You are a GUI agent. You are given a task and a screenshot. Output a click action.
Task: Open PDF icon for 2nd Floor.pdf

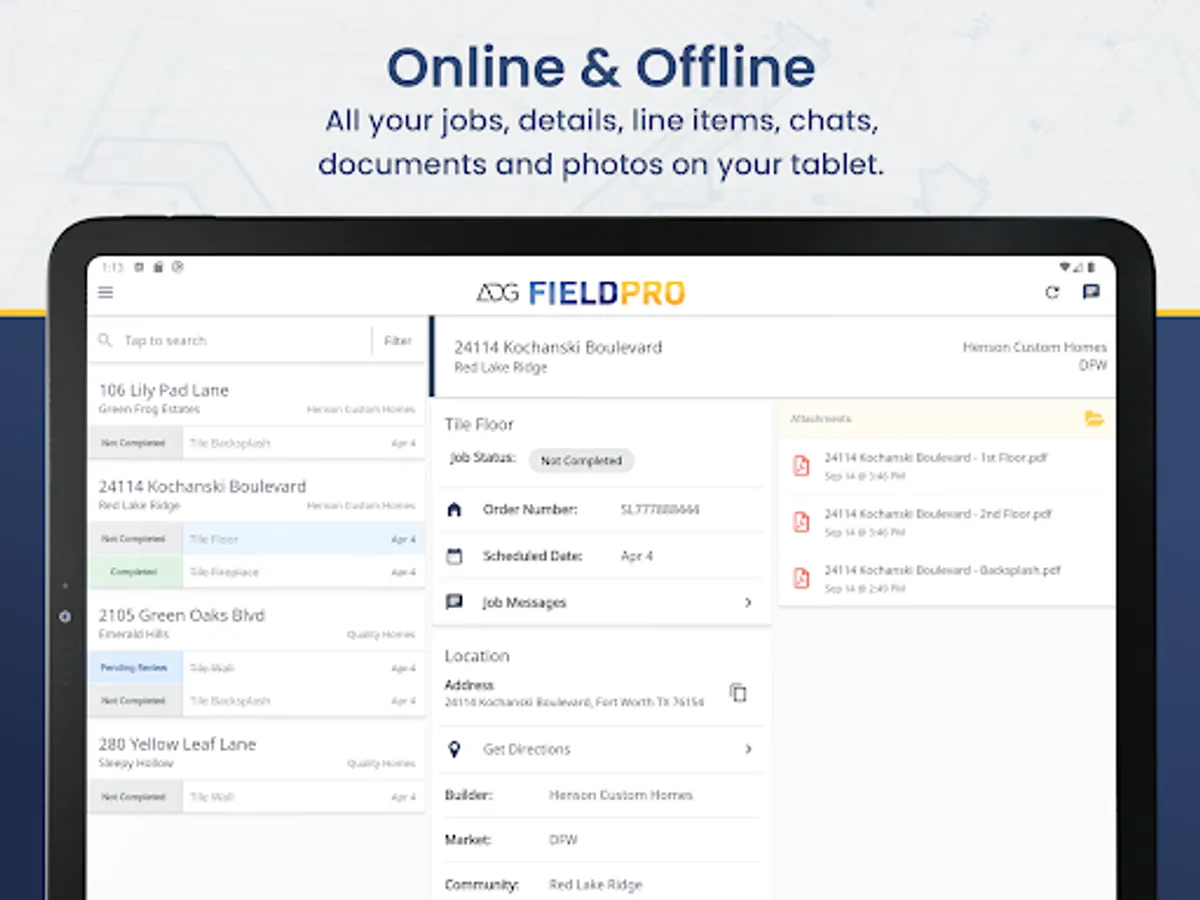point(801,522)
